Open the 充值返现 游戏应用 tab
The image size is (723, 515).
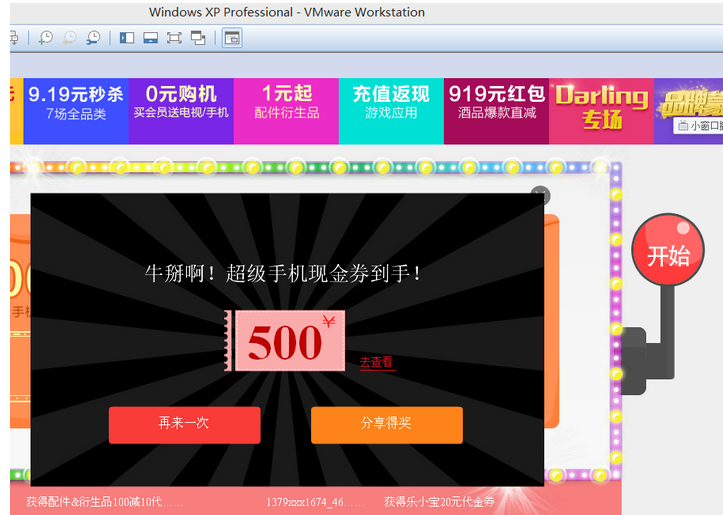391,111
